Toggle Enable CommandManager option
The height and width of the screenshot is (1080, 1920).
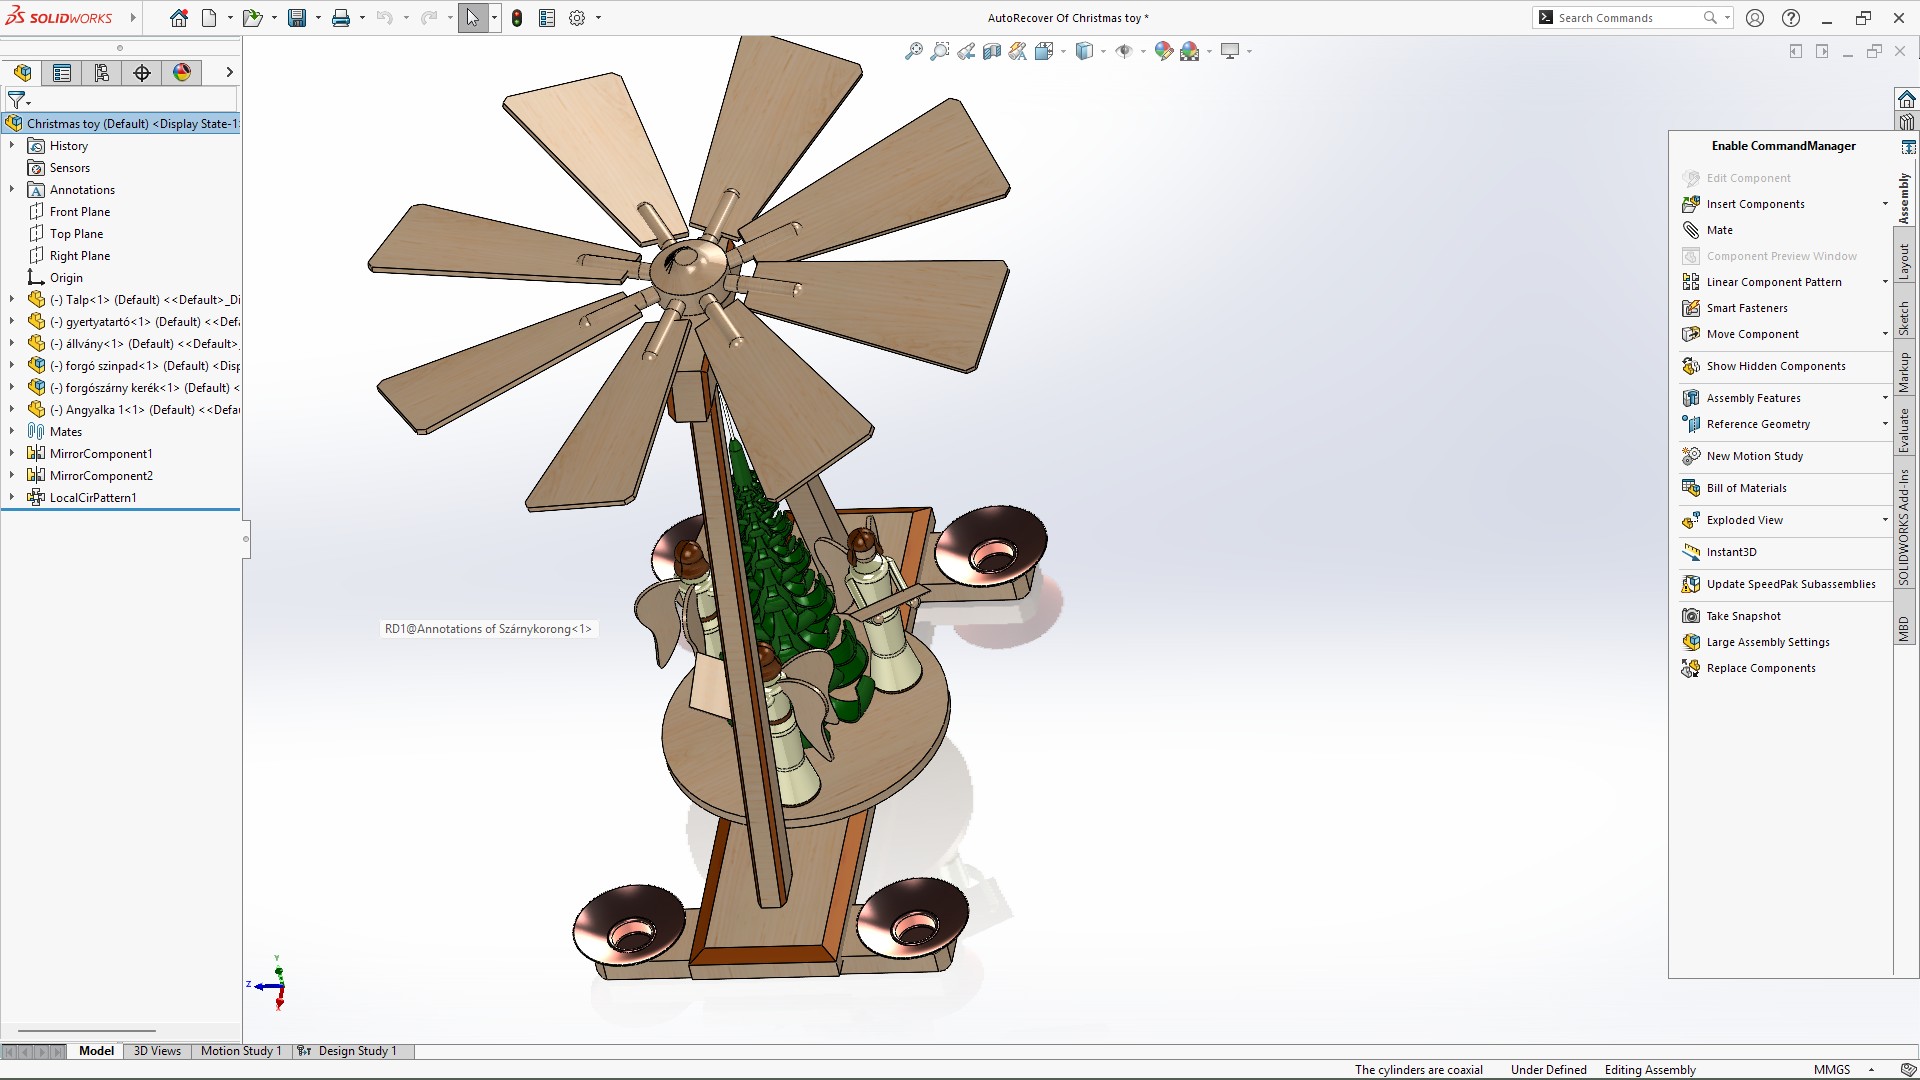pyautogui.click(x=1782, y=146)
